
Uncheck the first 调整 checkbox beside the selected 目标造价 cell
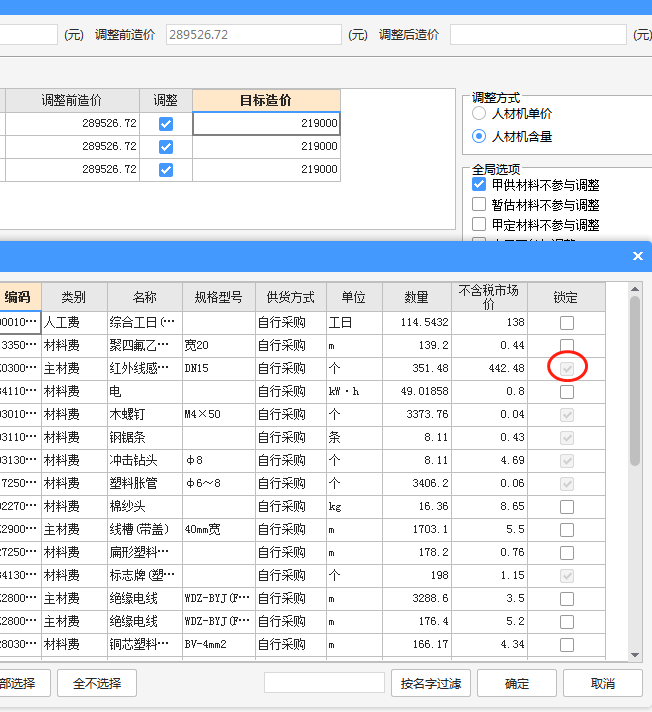[x=166, y=124]
